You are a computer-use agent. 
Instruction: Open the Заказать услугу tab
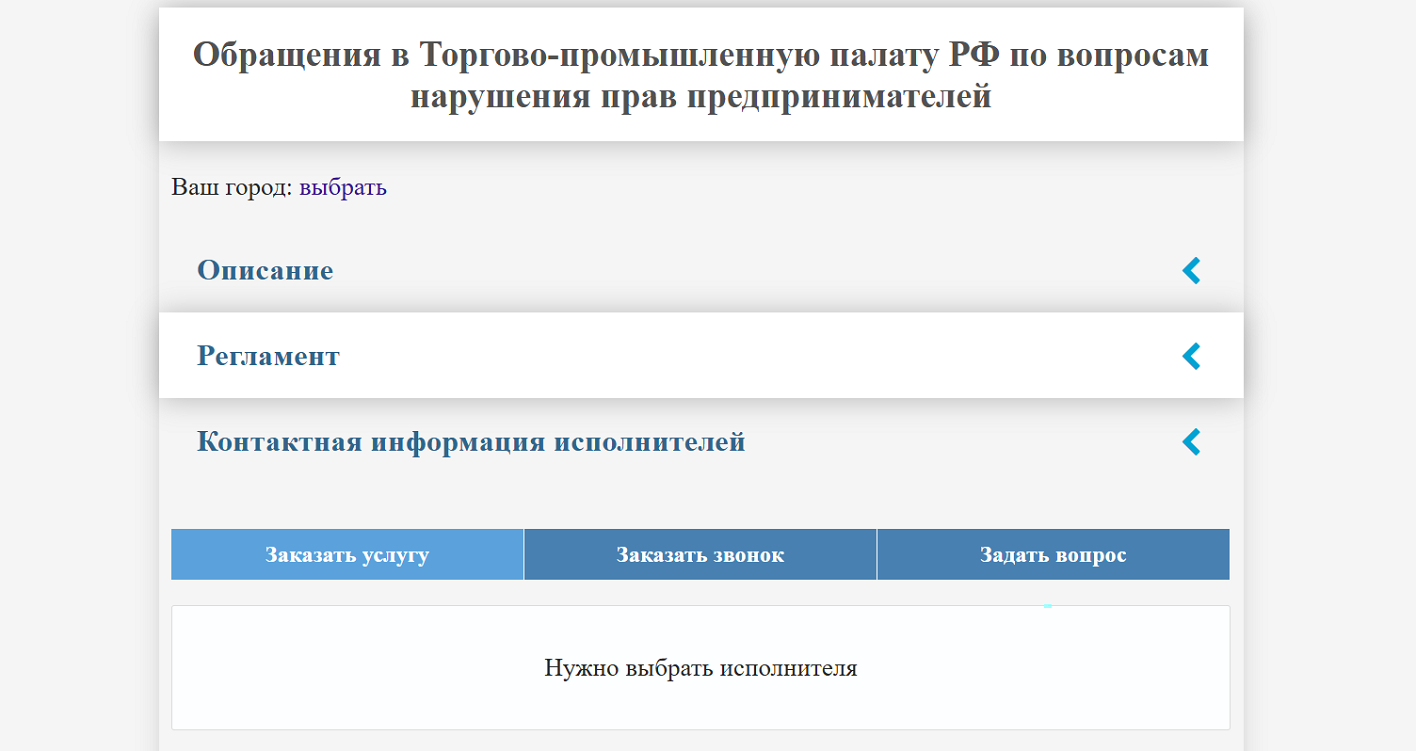coord(347,555)
